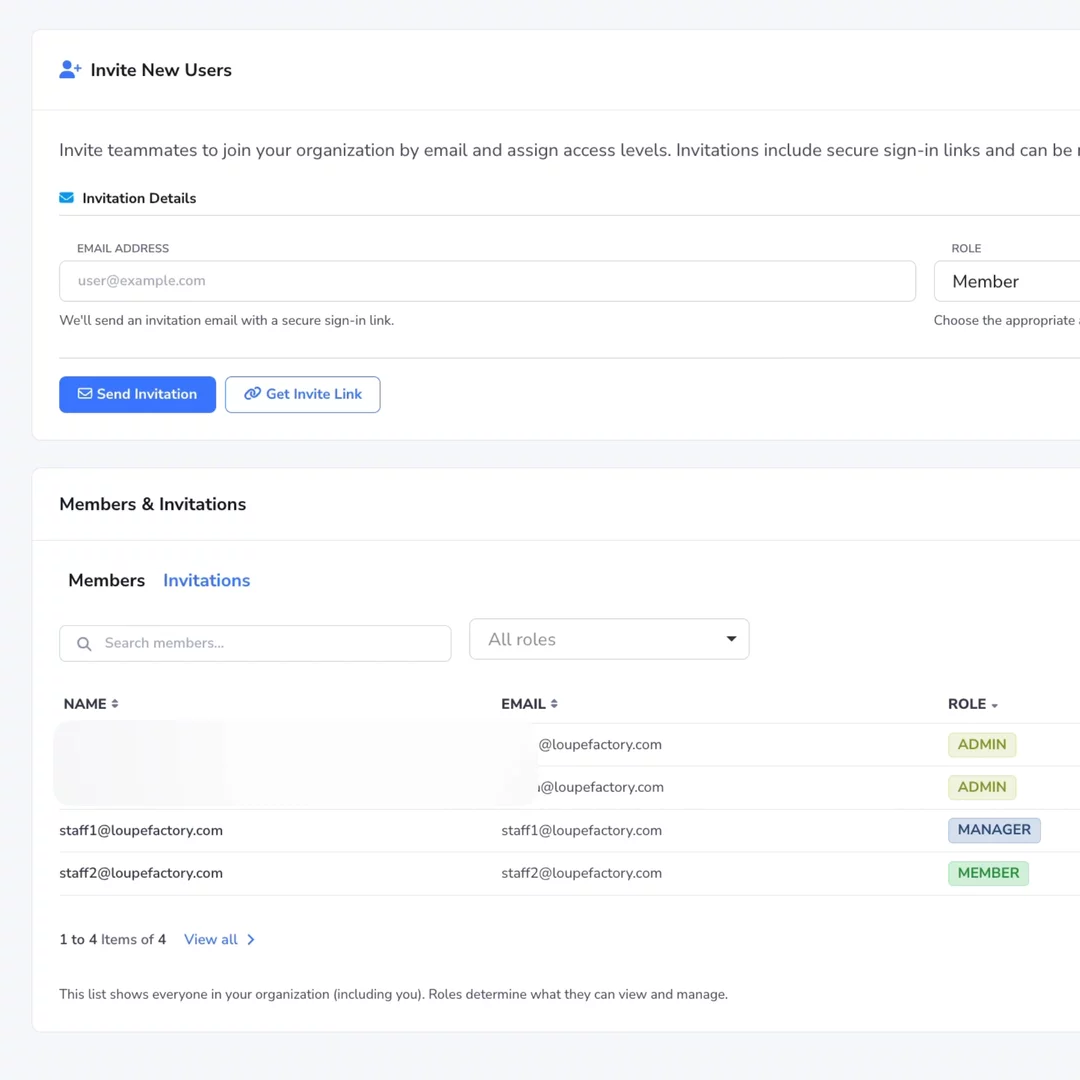Click the MANAGER role badge for staff1
This screenshot has width=1080, height=1080.
994,830
